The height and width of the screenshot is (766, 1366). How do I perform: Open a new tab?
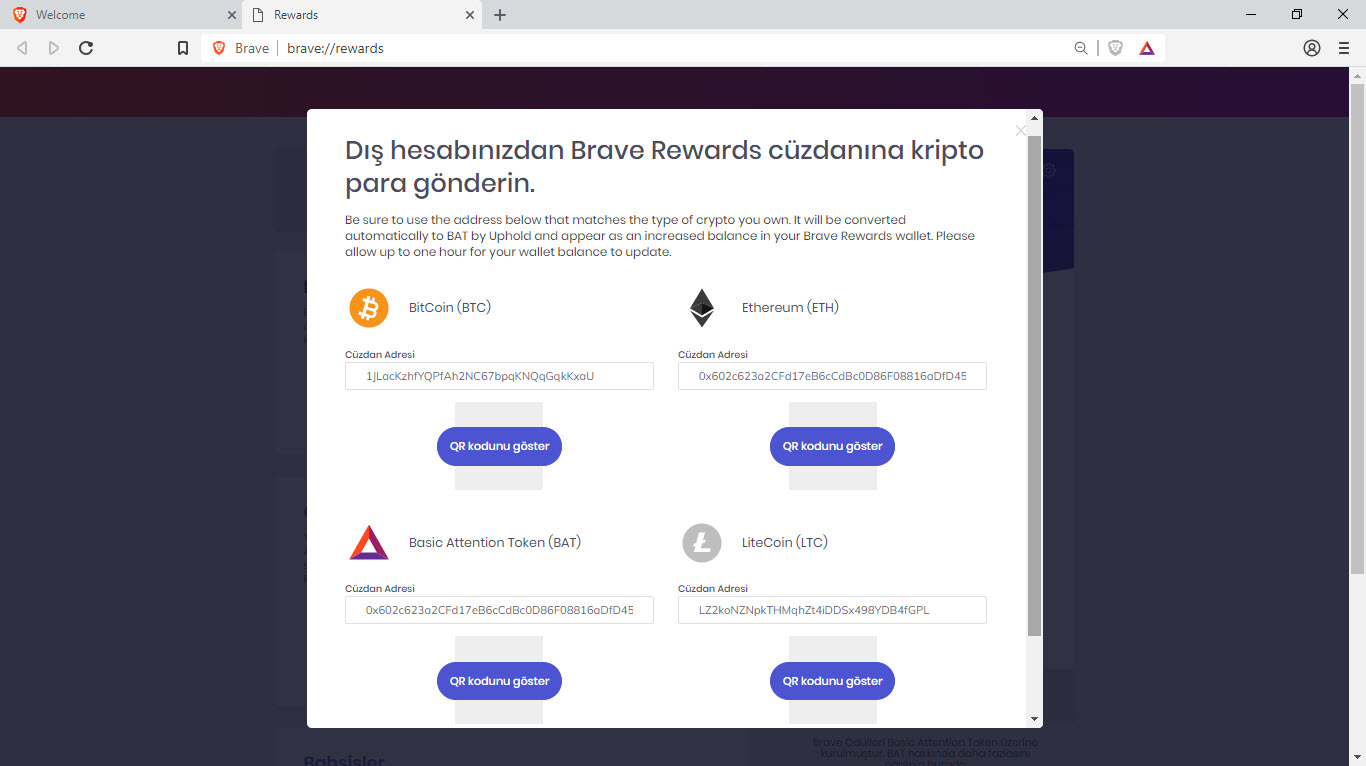pos(500,15)
